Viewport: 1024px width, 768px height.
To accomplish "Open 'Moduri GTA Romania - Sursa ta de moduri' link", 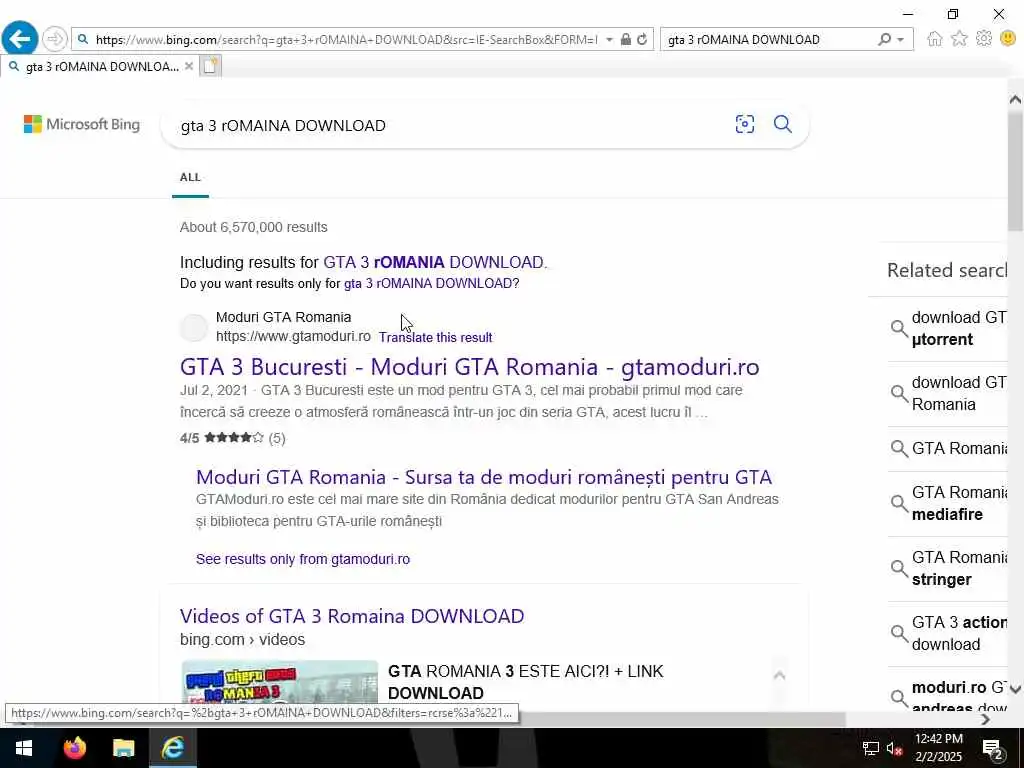I will point(484,477).
